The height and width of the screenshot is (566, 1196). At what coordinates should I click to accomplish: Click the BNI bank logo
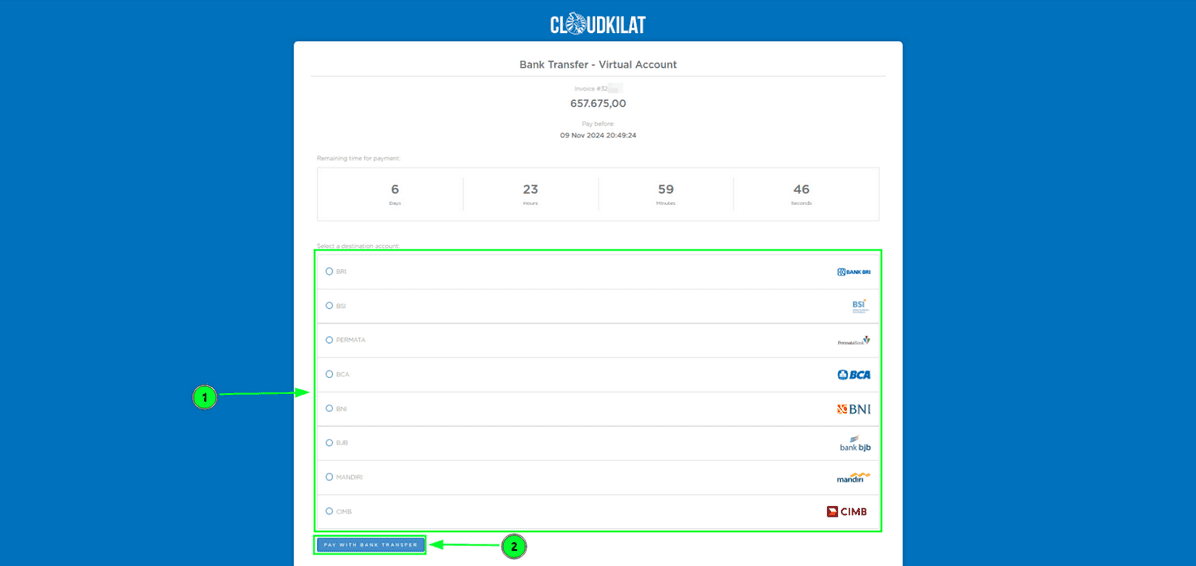click(853, 409)
